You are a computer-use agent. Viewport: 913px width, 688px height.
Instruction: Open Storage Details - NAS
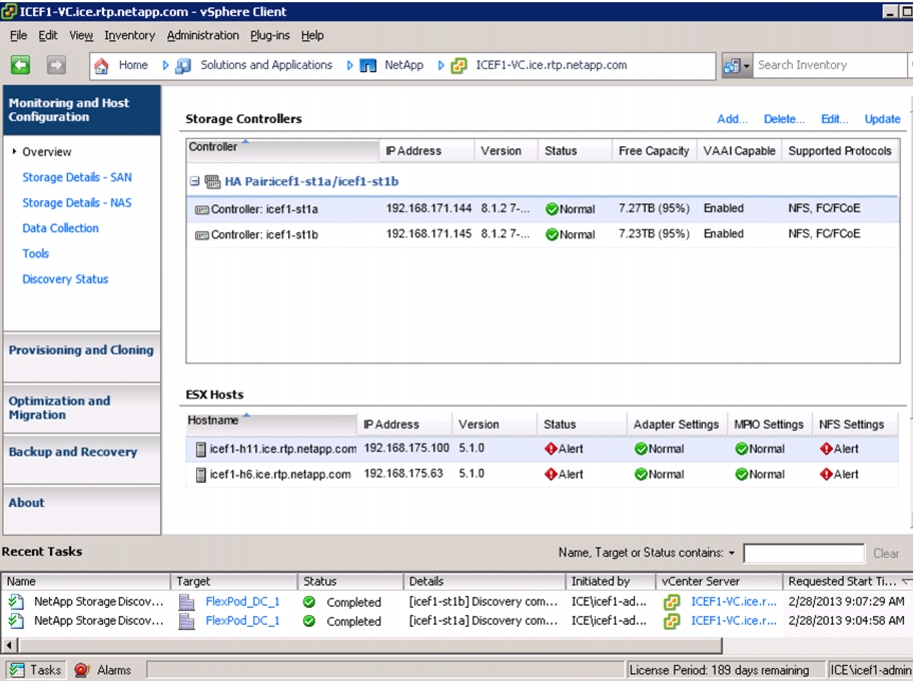[77, 203]
